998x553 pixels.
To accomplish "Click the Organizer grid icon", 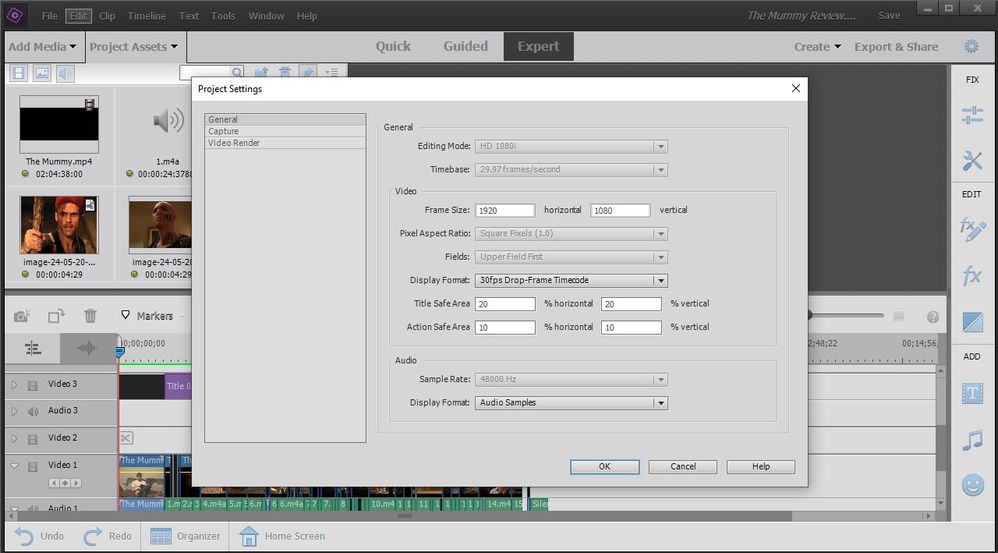I will click(160, 536).
